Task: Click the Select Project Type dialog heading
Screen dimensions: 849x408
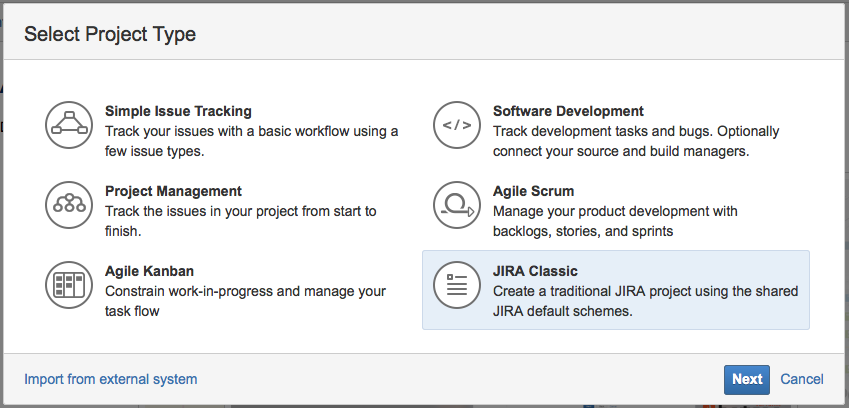Action: pos(110,34)
